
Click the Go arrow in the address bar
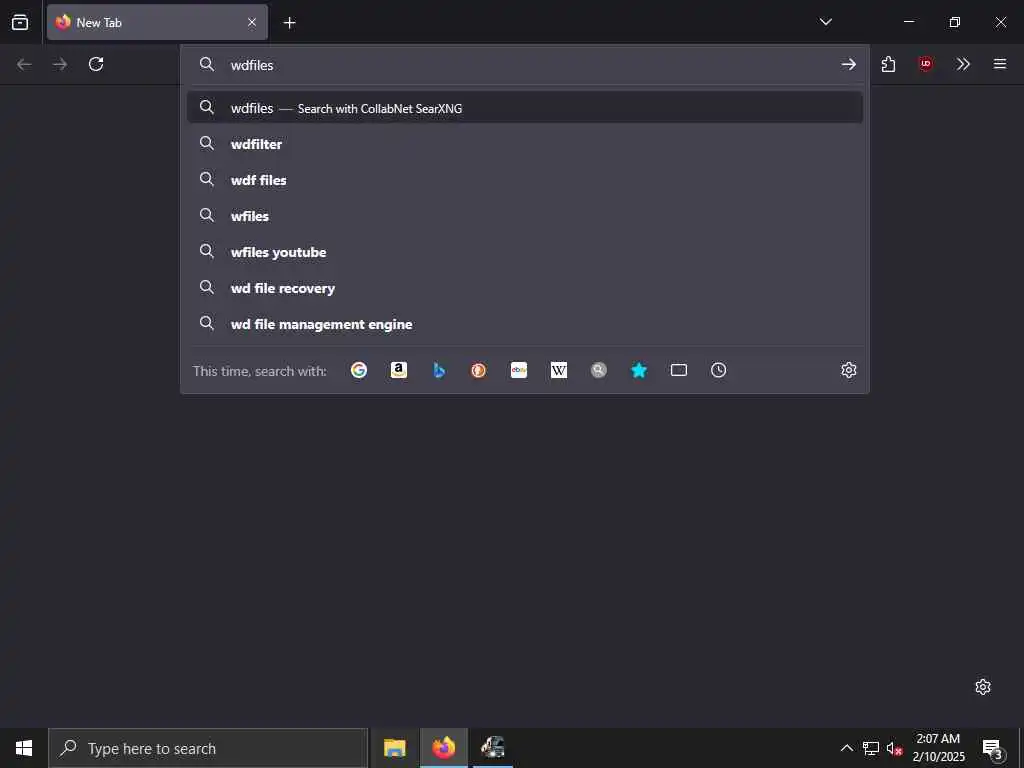[x=848, y=64]
